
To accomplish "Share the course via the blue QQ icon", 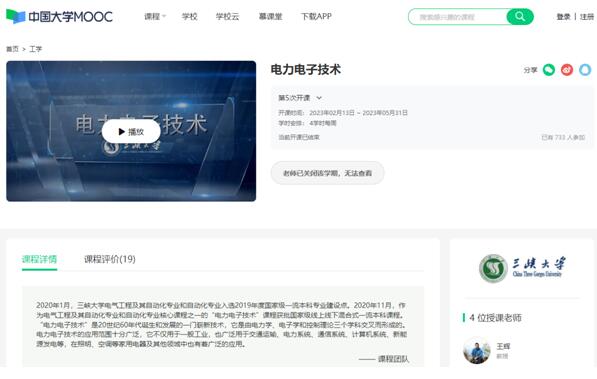I will click(585, 70).
